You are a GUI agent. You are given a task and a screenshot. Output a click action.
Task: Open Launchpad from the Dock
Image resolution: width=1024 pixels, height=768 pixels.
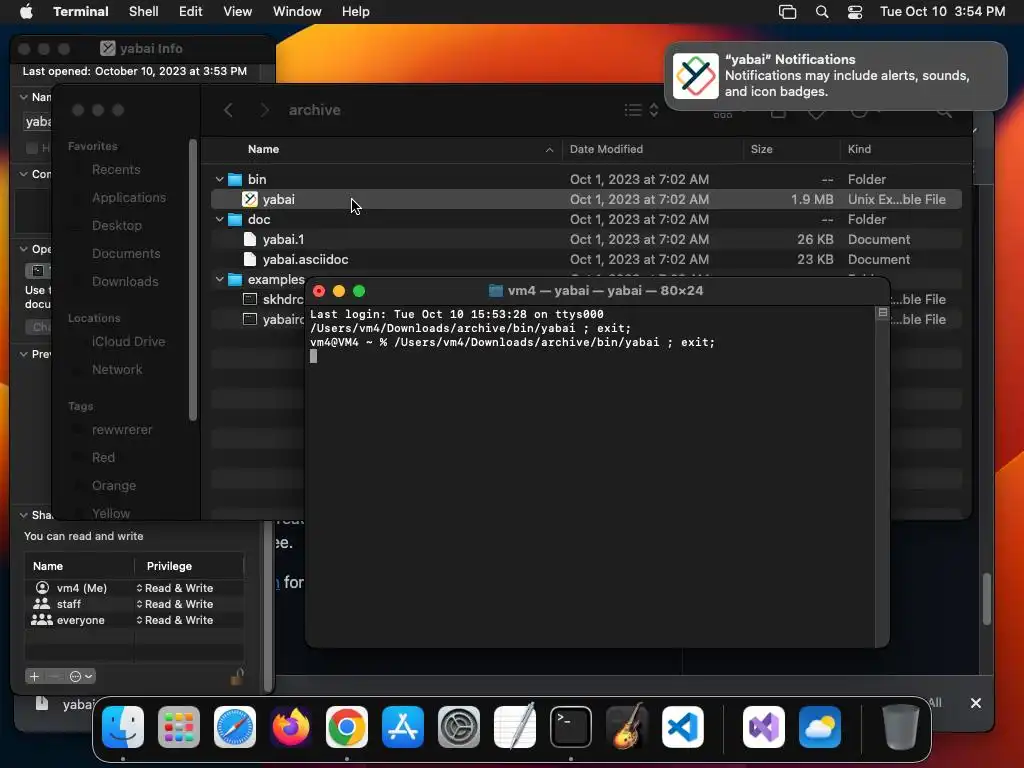pyautogui.click(x=179, y=727)
